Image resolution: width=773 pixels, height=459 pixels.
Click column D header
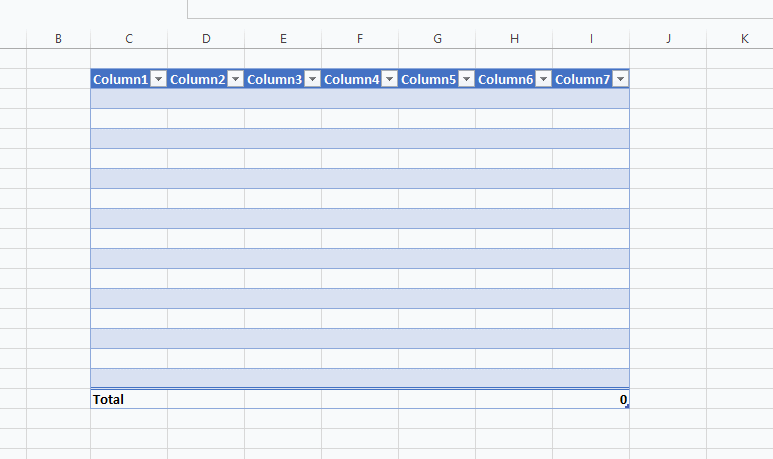[x=206, y=39]
